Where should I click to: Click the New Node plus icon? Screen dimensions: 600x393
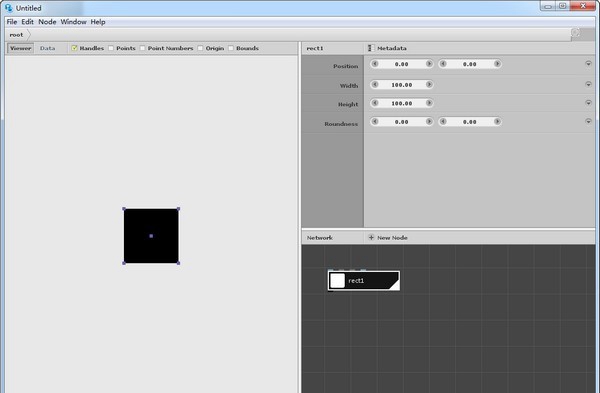[x=371, y=238]
